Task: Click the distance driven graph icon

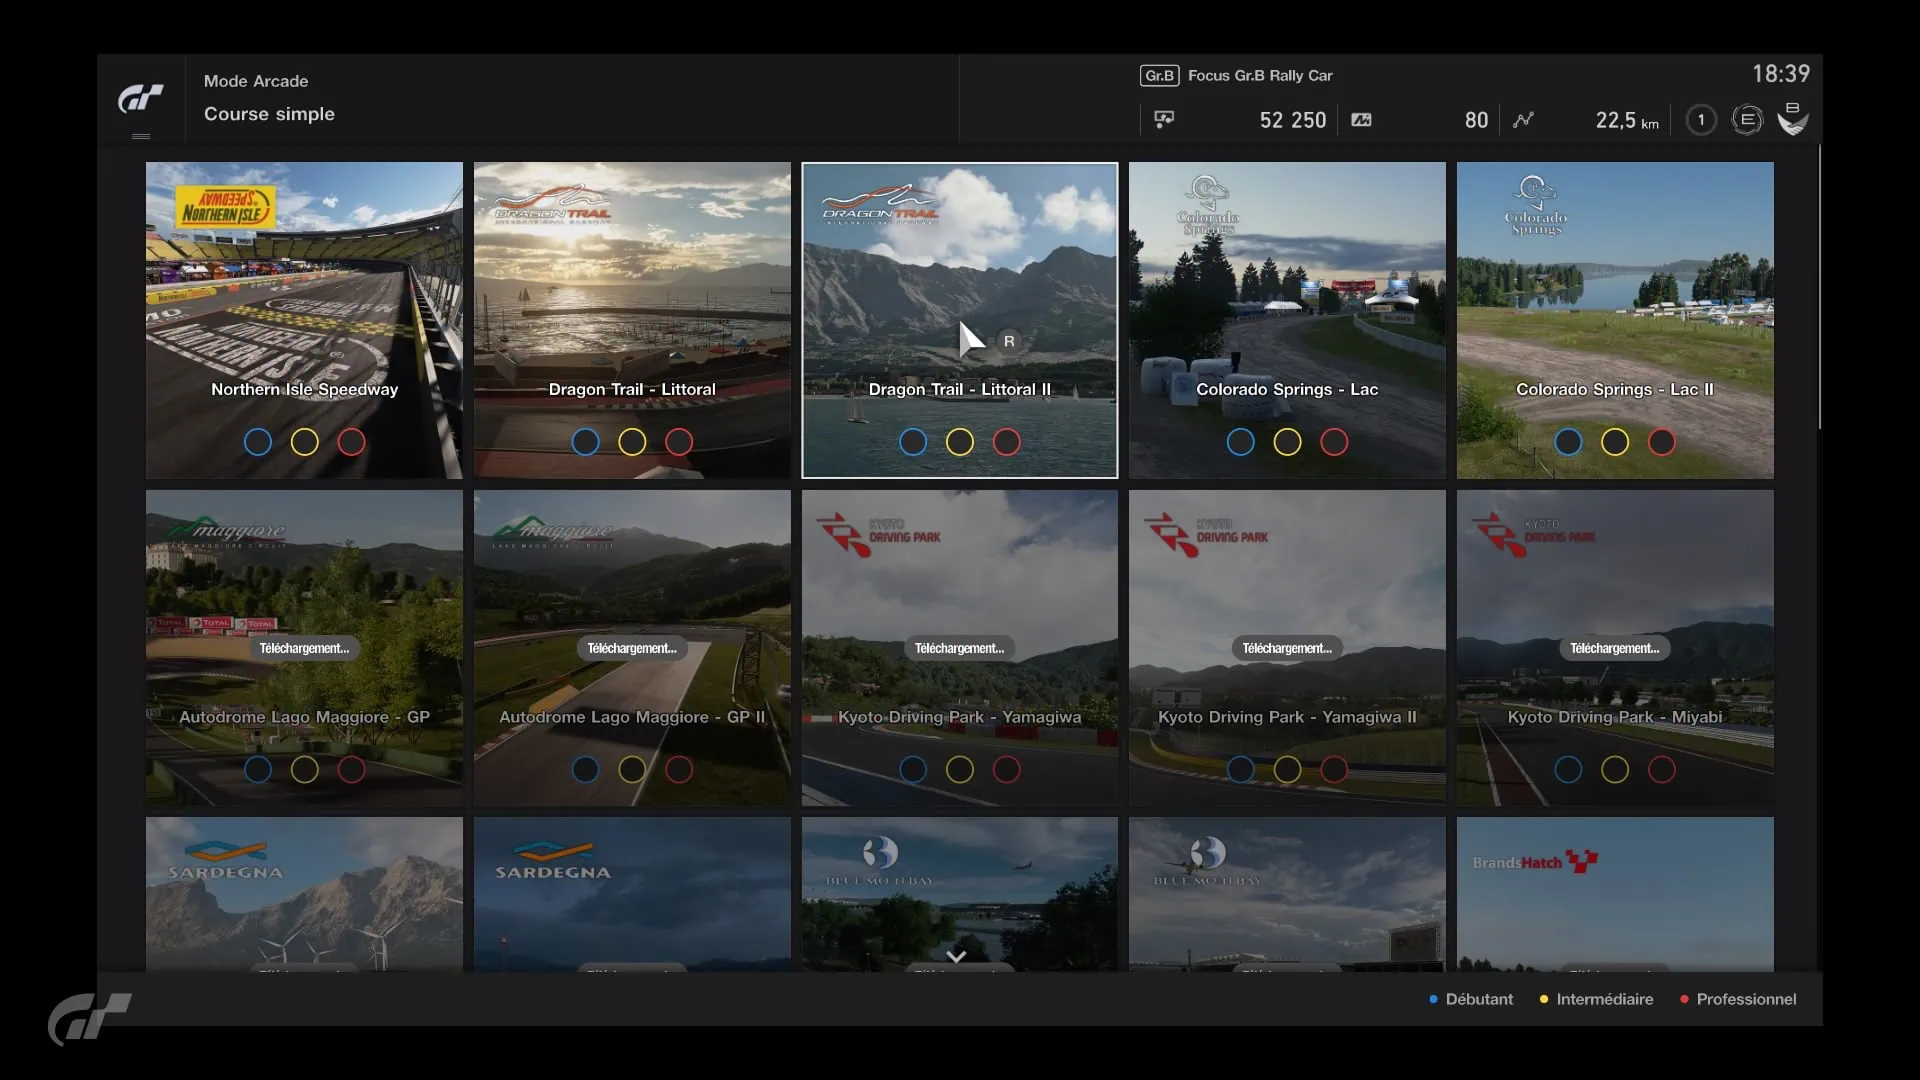Action: coord(1523,120)
